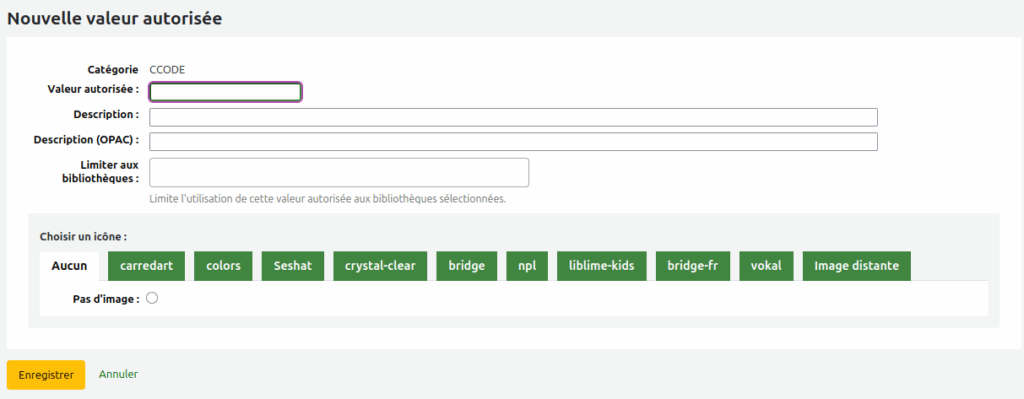Click the Description (OPAC) input field

pyautogui.click(x=513, y=142)
